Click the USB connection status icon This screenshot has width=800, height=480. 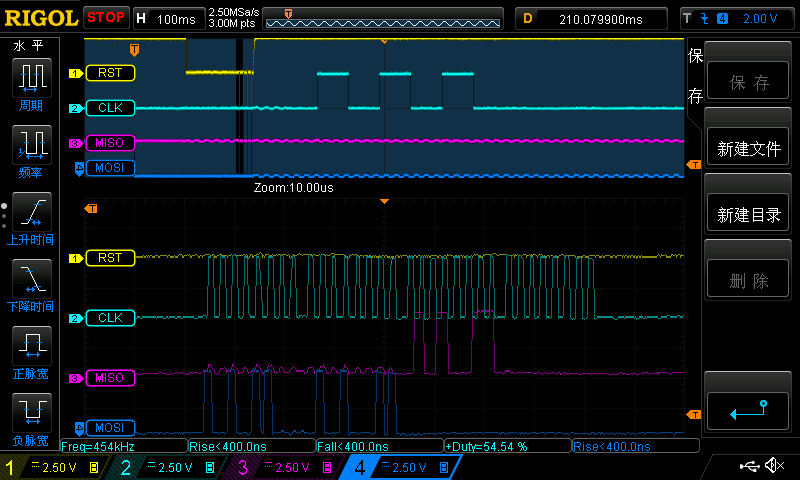tap(749, 466)
